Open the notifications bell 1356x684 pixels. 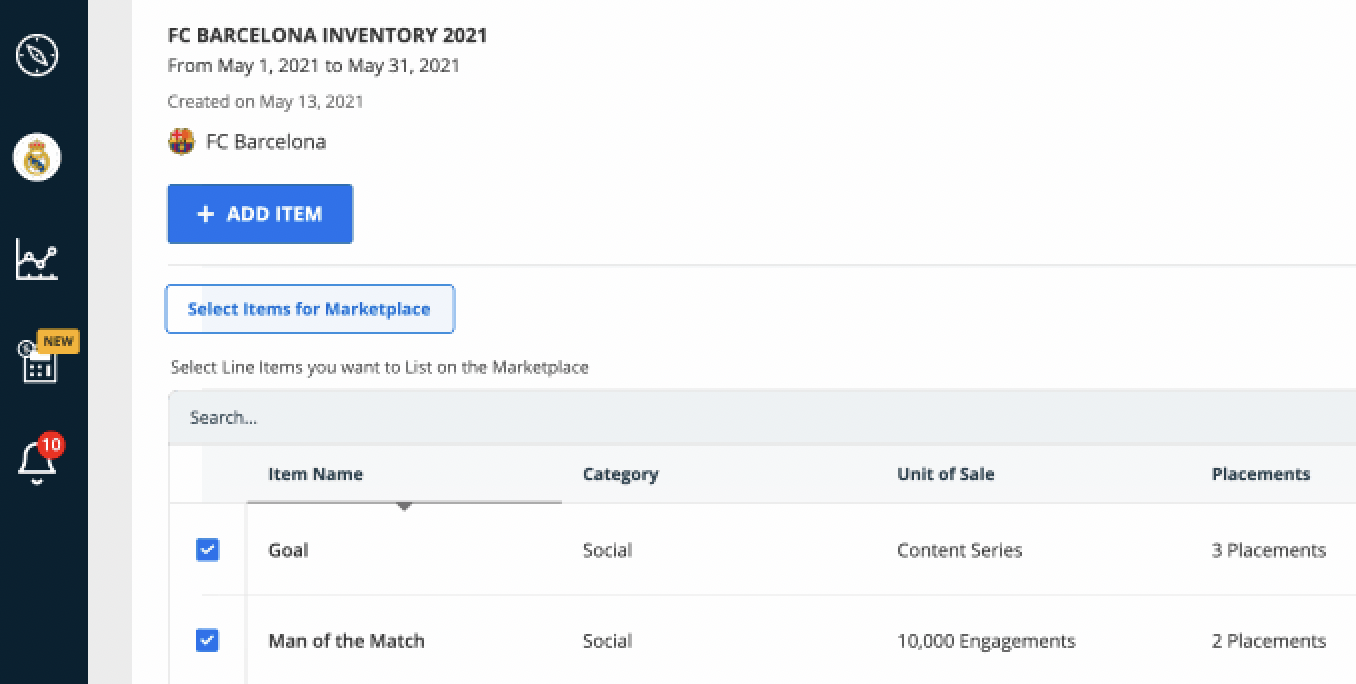[x=37, y=463]
